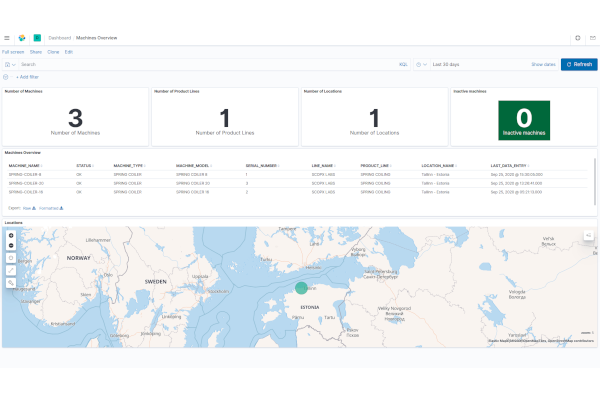Click OK status of SPRING-COILER-8 row
This screenshot has width=600, height=400.
(79, 175)
